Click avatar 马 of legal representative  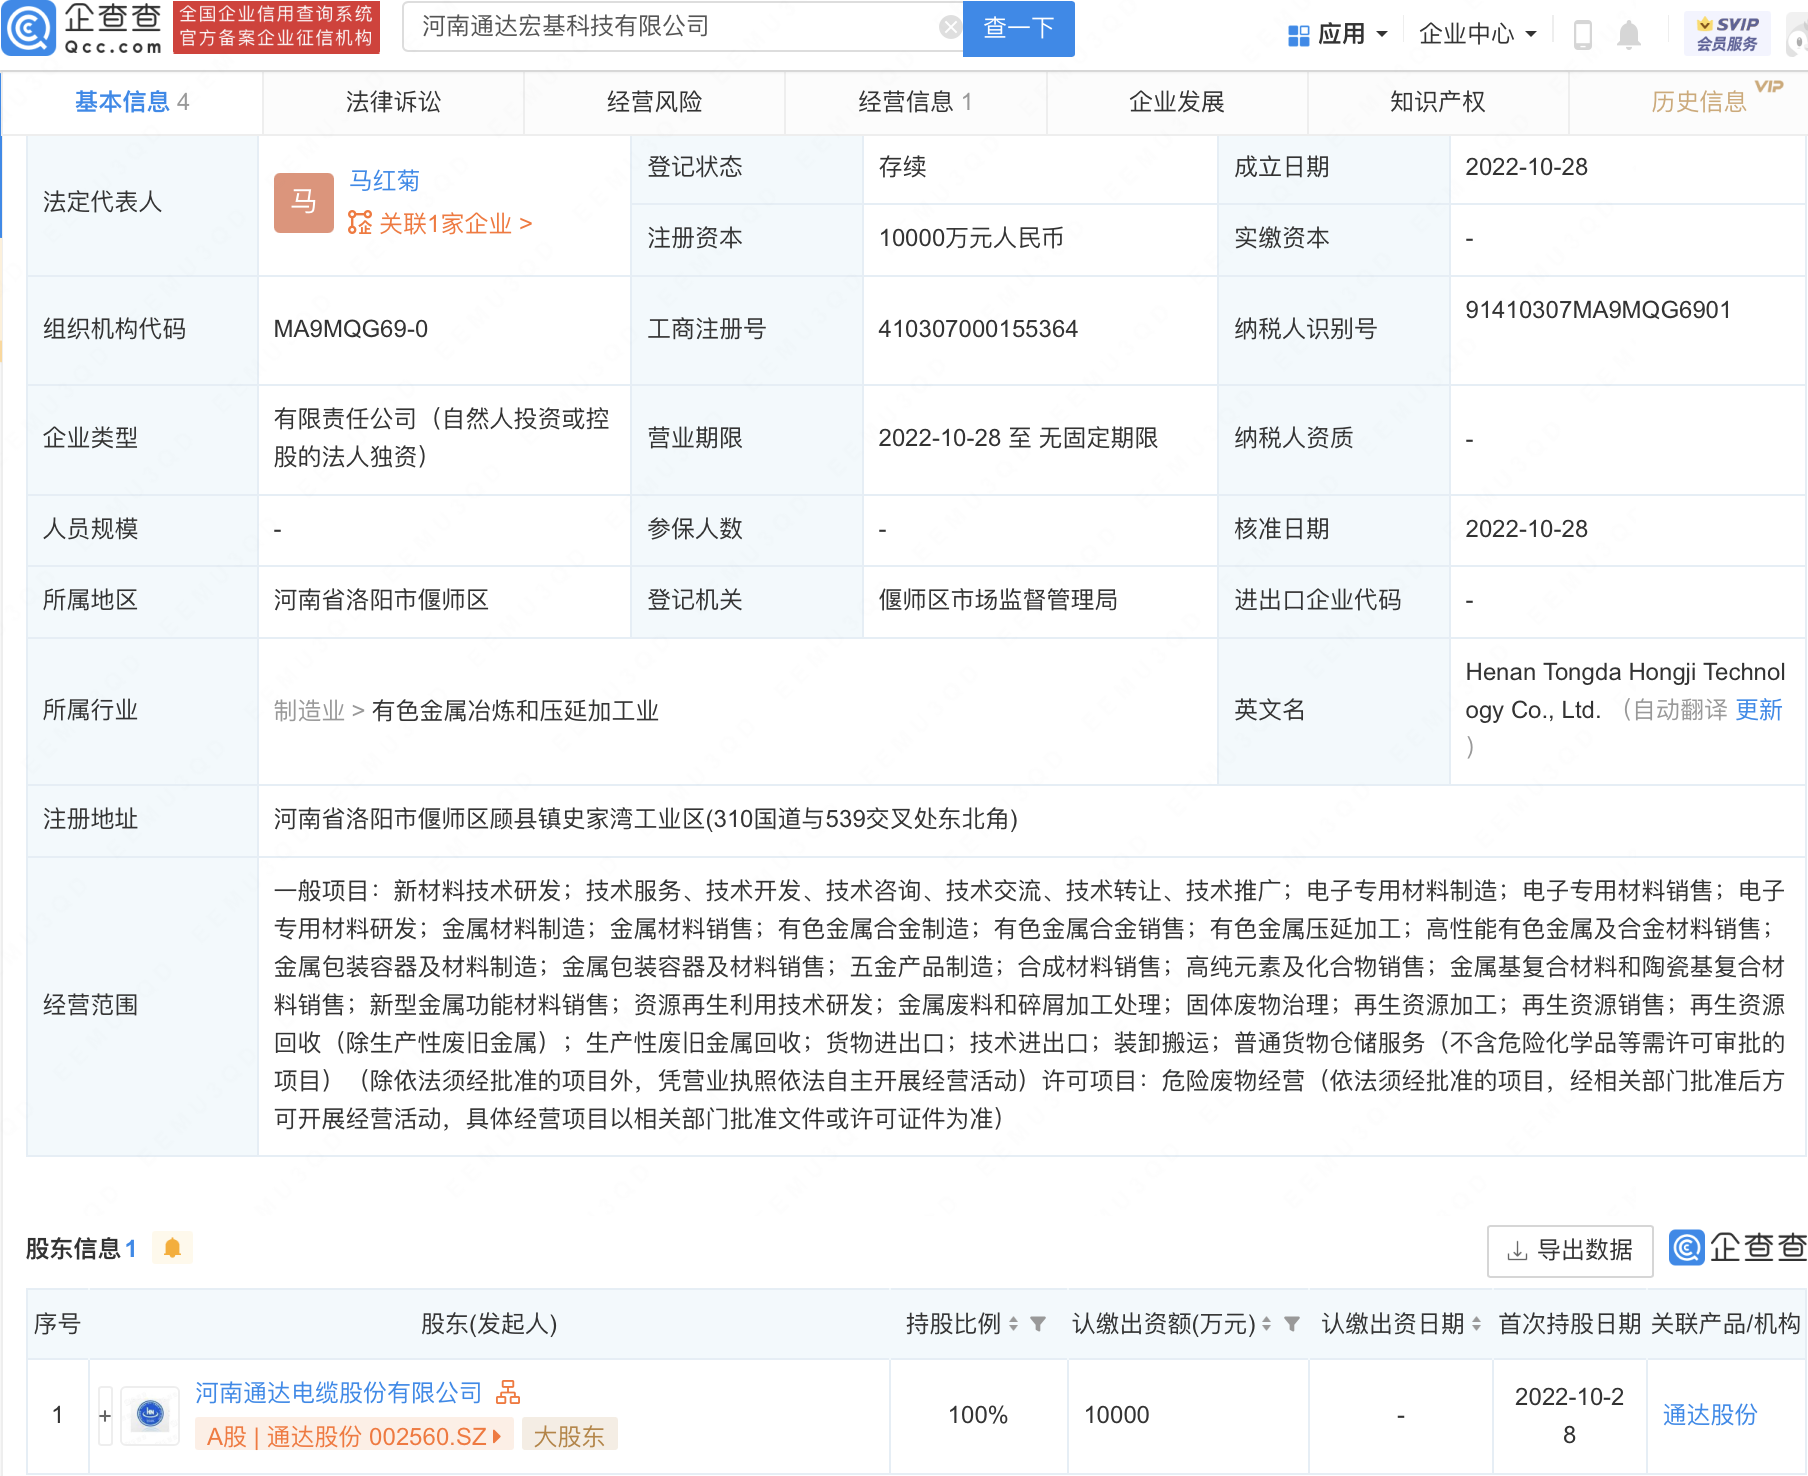pos(304,202)
